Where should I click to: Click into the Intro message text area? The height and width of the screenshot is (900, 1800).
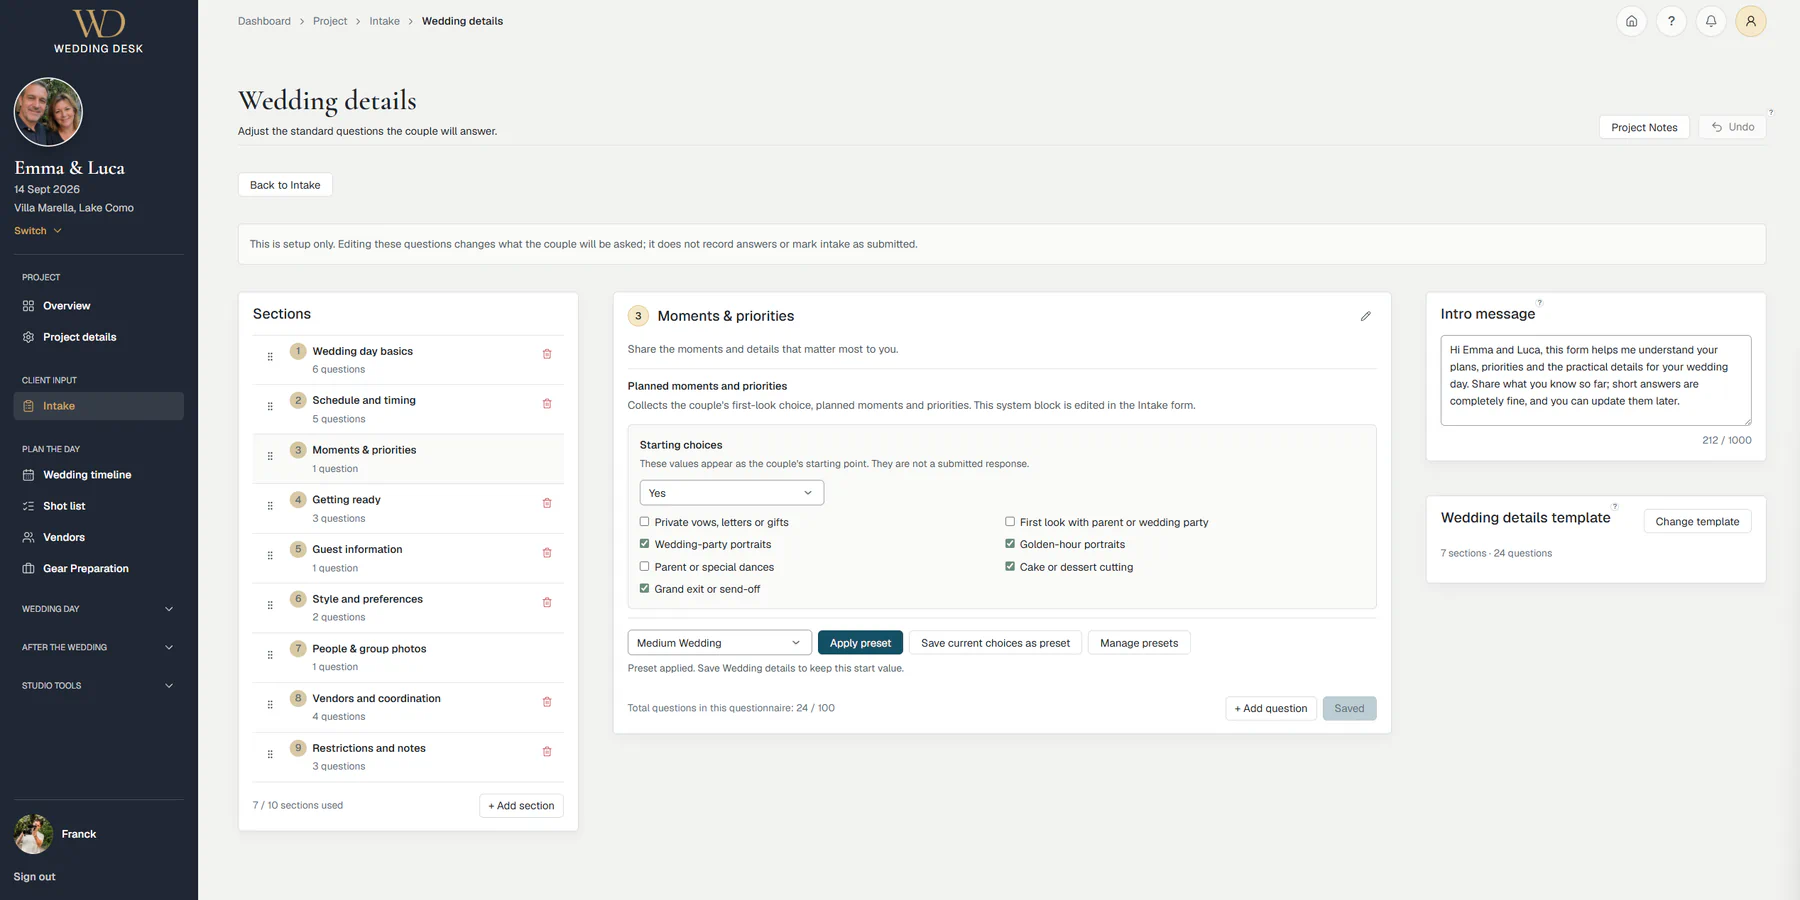tap(1596, 380)
